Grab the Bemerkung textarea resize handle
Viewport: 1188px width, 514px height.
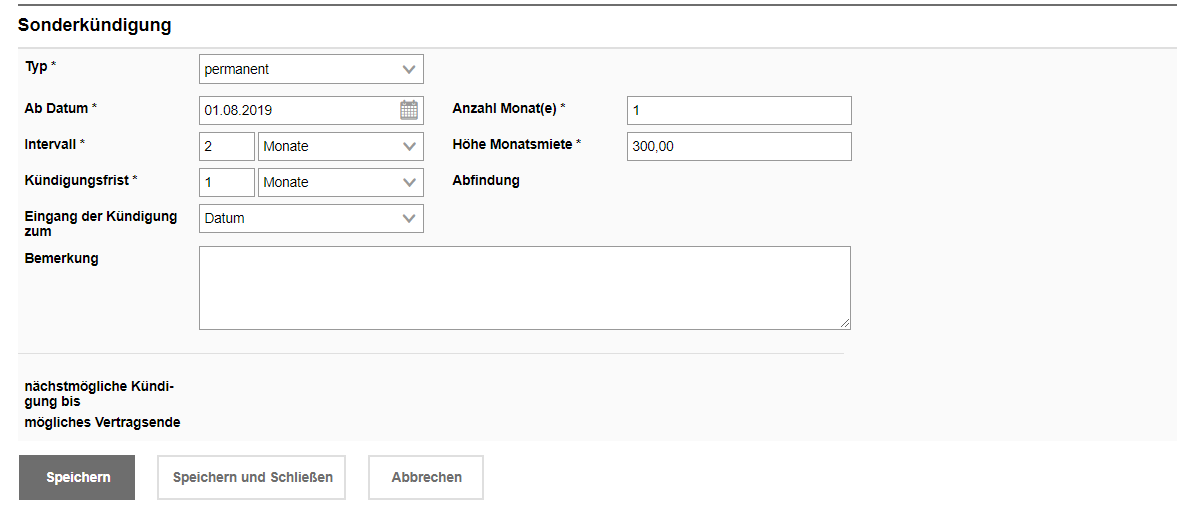(x=845, y=323)
